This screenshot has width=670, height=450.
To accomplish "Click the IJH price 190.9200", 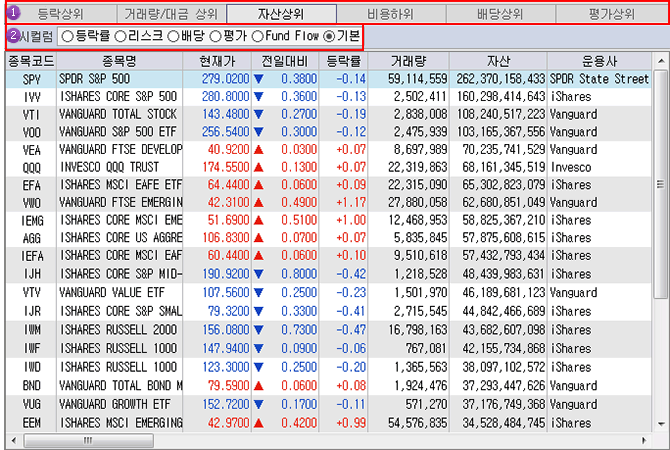I will [226, 274].
